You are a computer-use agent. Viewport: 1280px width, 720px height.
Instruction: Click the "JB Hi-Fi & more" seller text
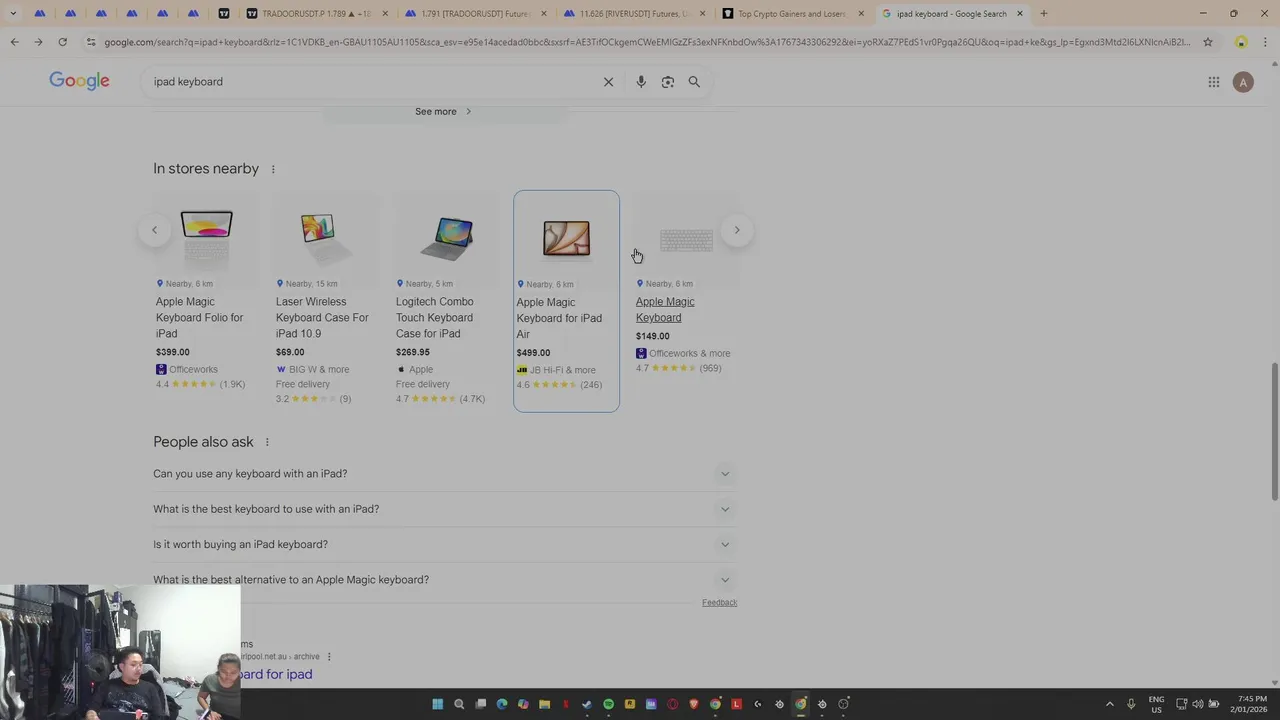pyautogui.click(x=563, y=370)
